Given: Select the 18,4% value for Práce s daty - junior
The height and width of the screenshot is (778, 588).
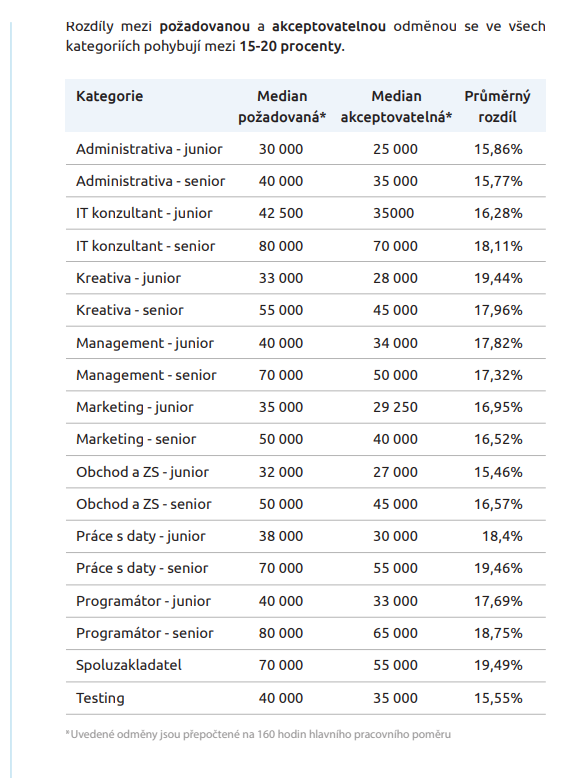Looking at the screenshot, I should pos(502,536).
